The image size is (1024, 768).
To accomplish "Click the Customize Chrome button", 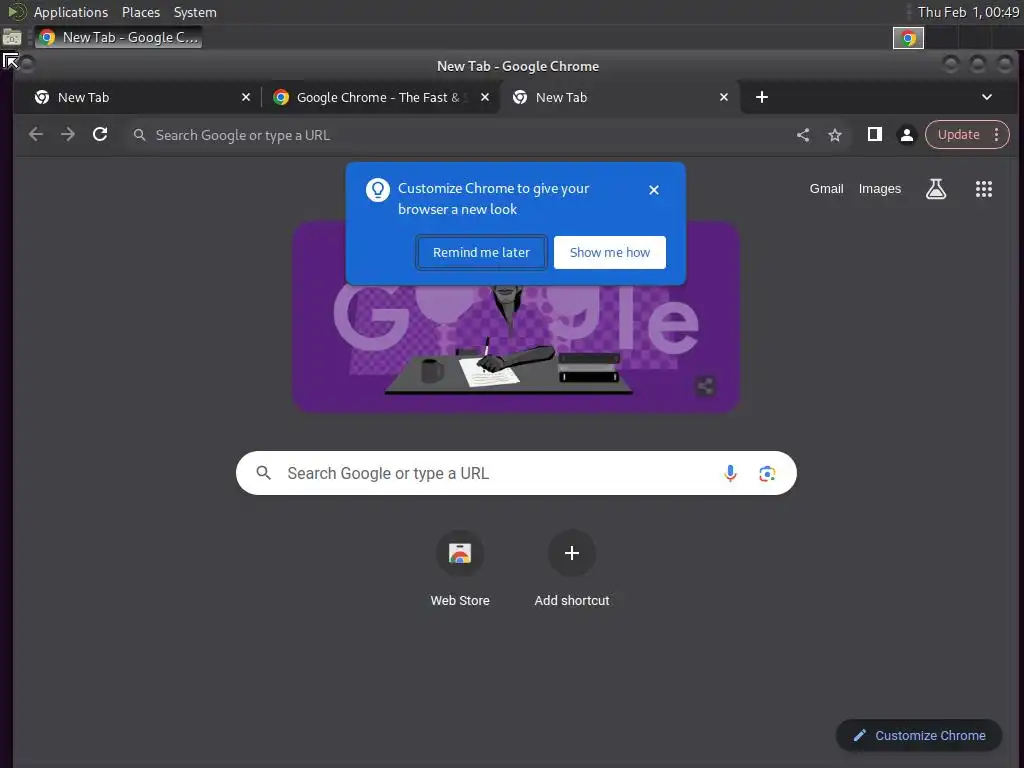I will [x=919, y=735].
